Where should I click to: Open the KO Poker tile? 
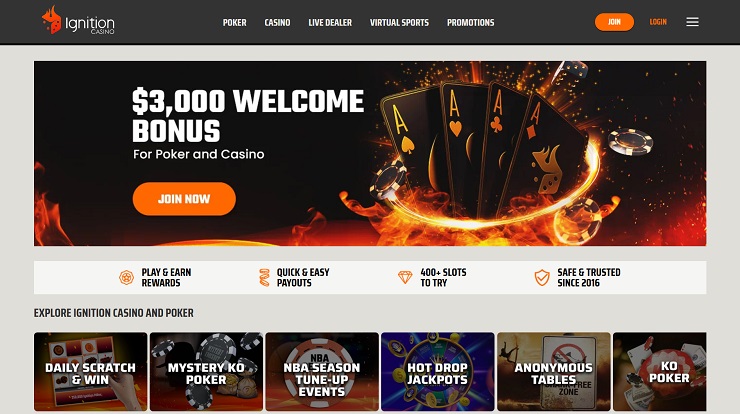coord(660,372)
